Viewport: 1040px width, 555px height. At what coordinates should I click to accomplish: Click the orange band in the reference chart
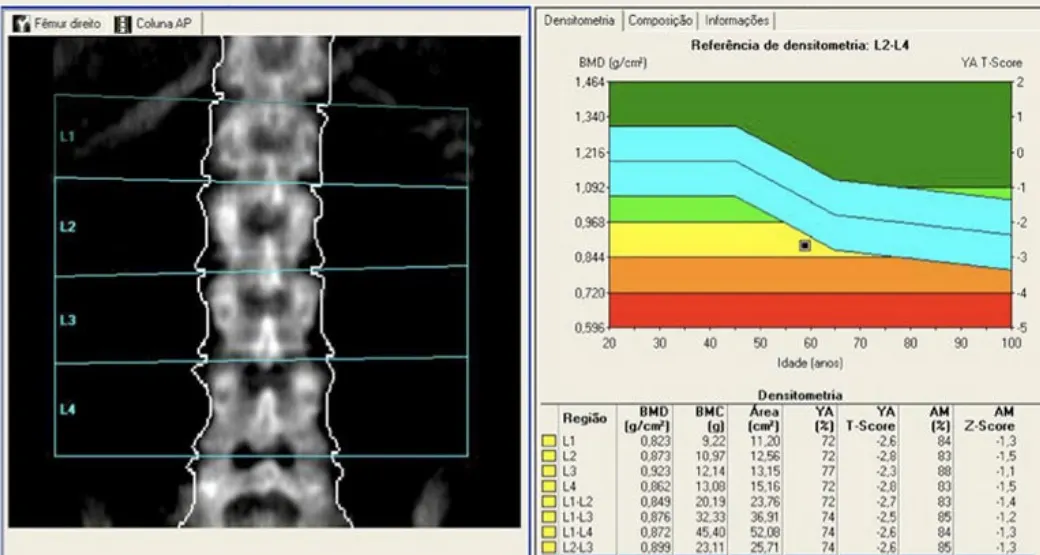pos(810,277)
